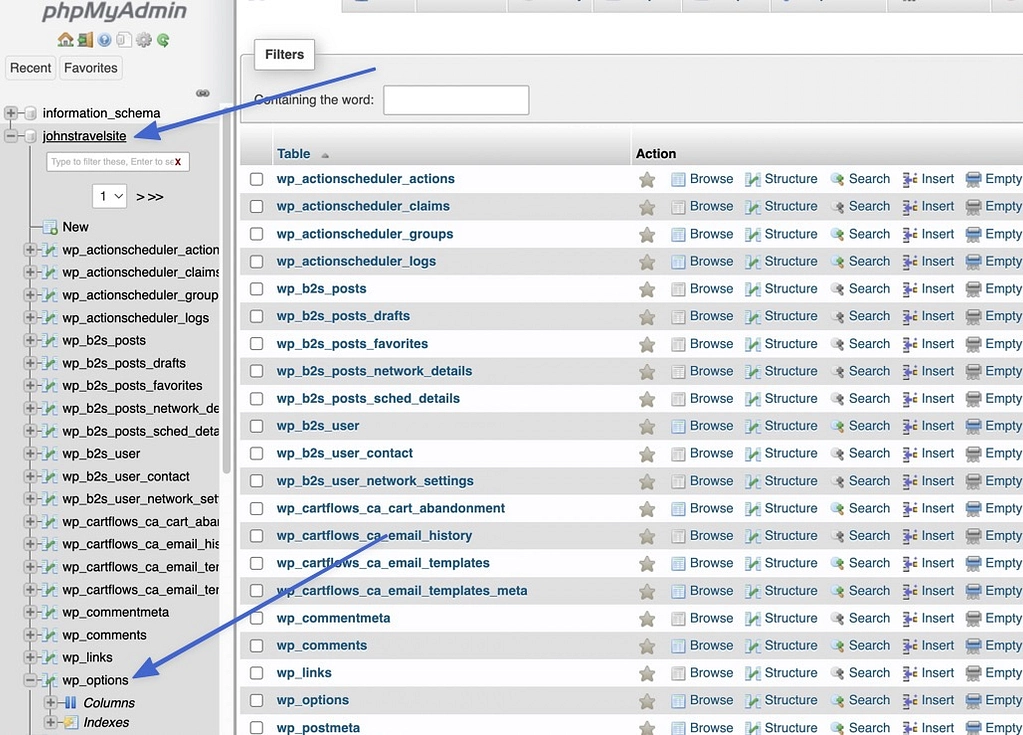Image resolution: width=1023 pixels, height=735 pixels.
Task: Click the Home icon under the phpMyAdmin logo
Action: (65, 40)
